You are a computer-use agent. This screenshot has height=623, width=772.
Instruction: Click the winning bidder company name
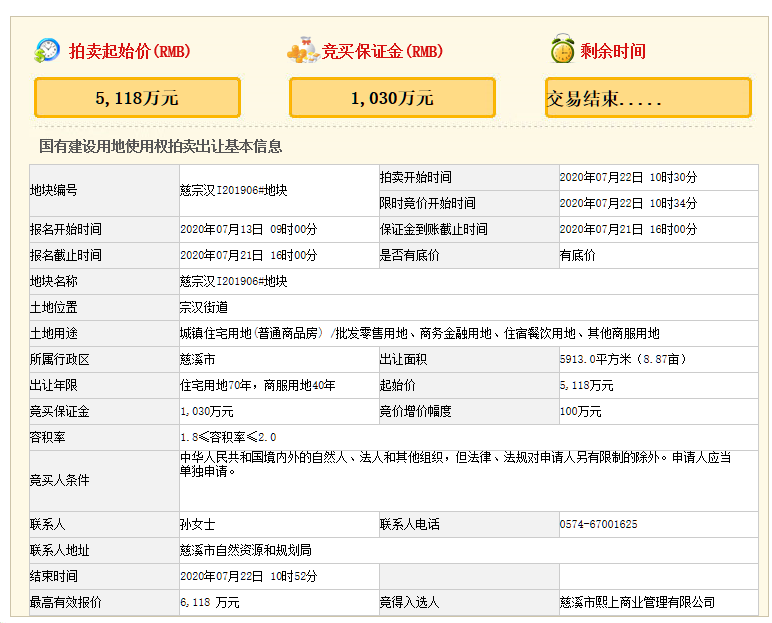(x=637, y=602)
